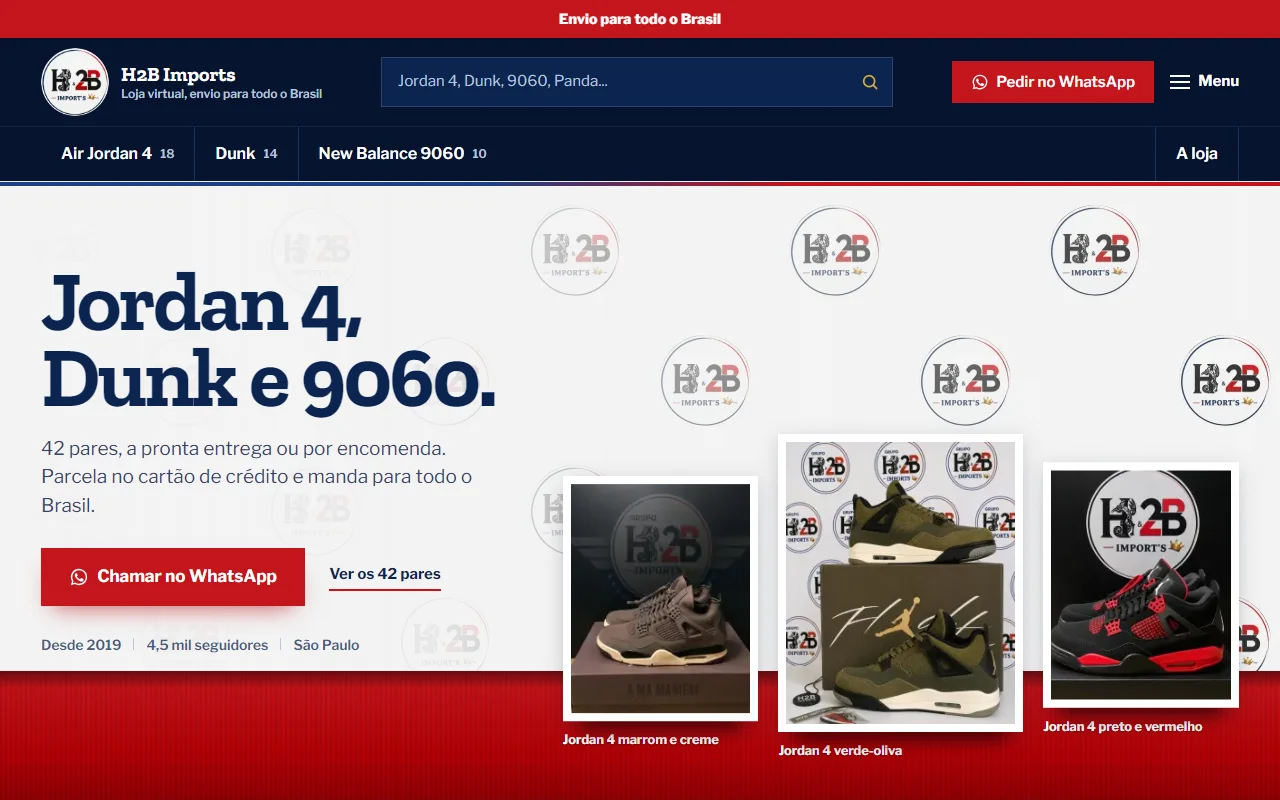Open the Air Jordan 4 category
The width and height of the screenshot is (1280, 800).
coord(118,154)
